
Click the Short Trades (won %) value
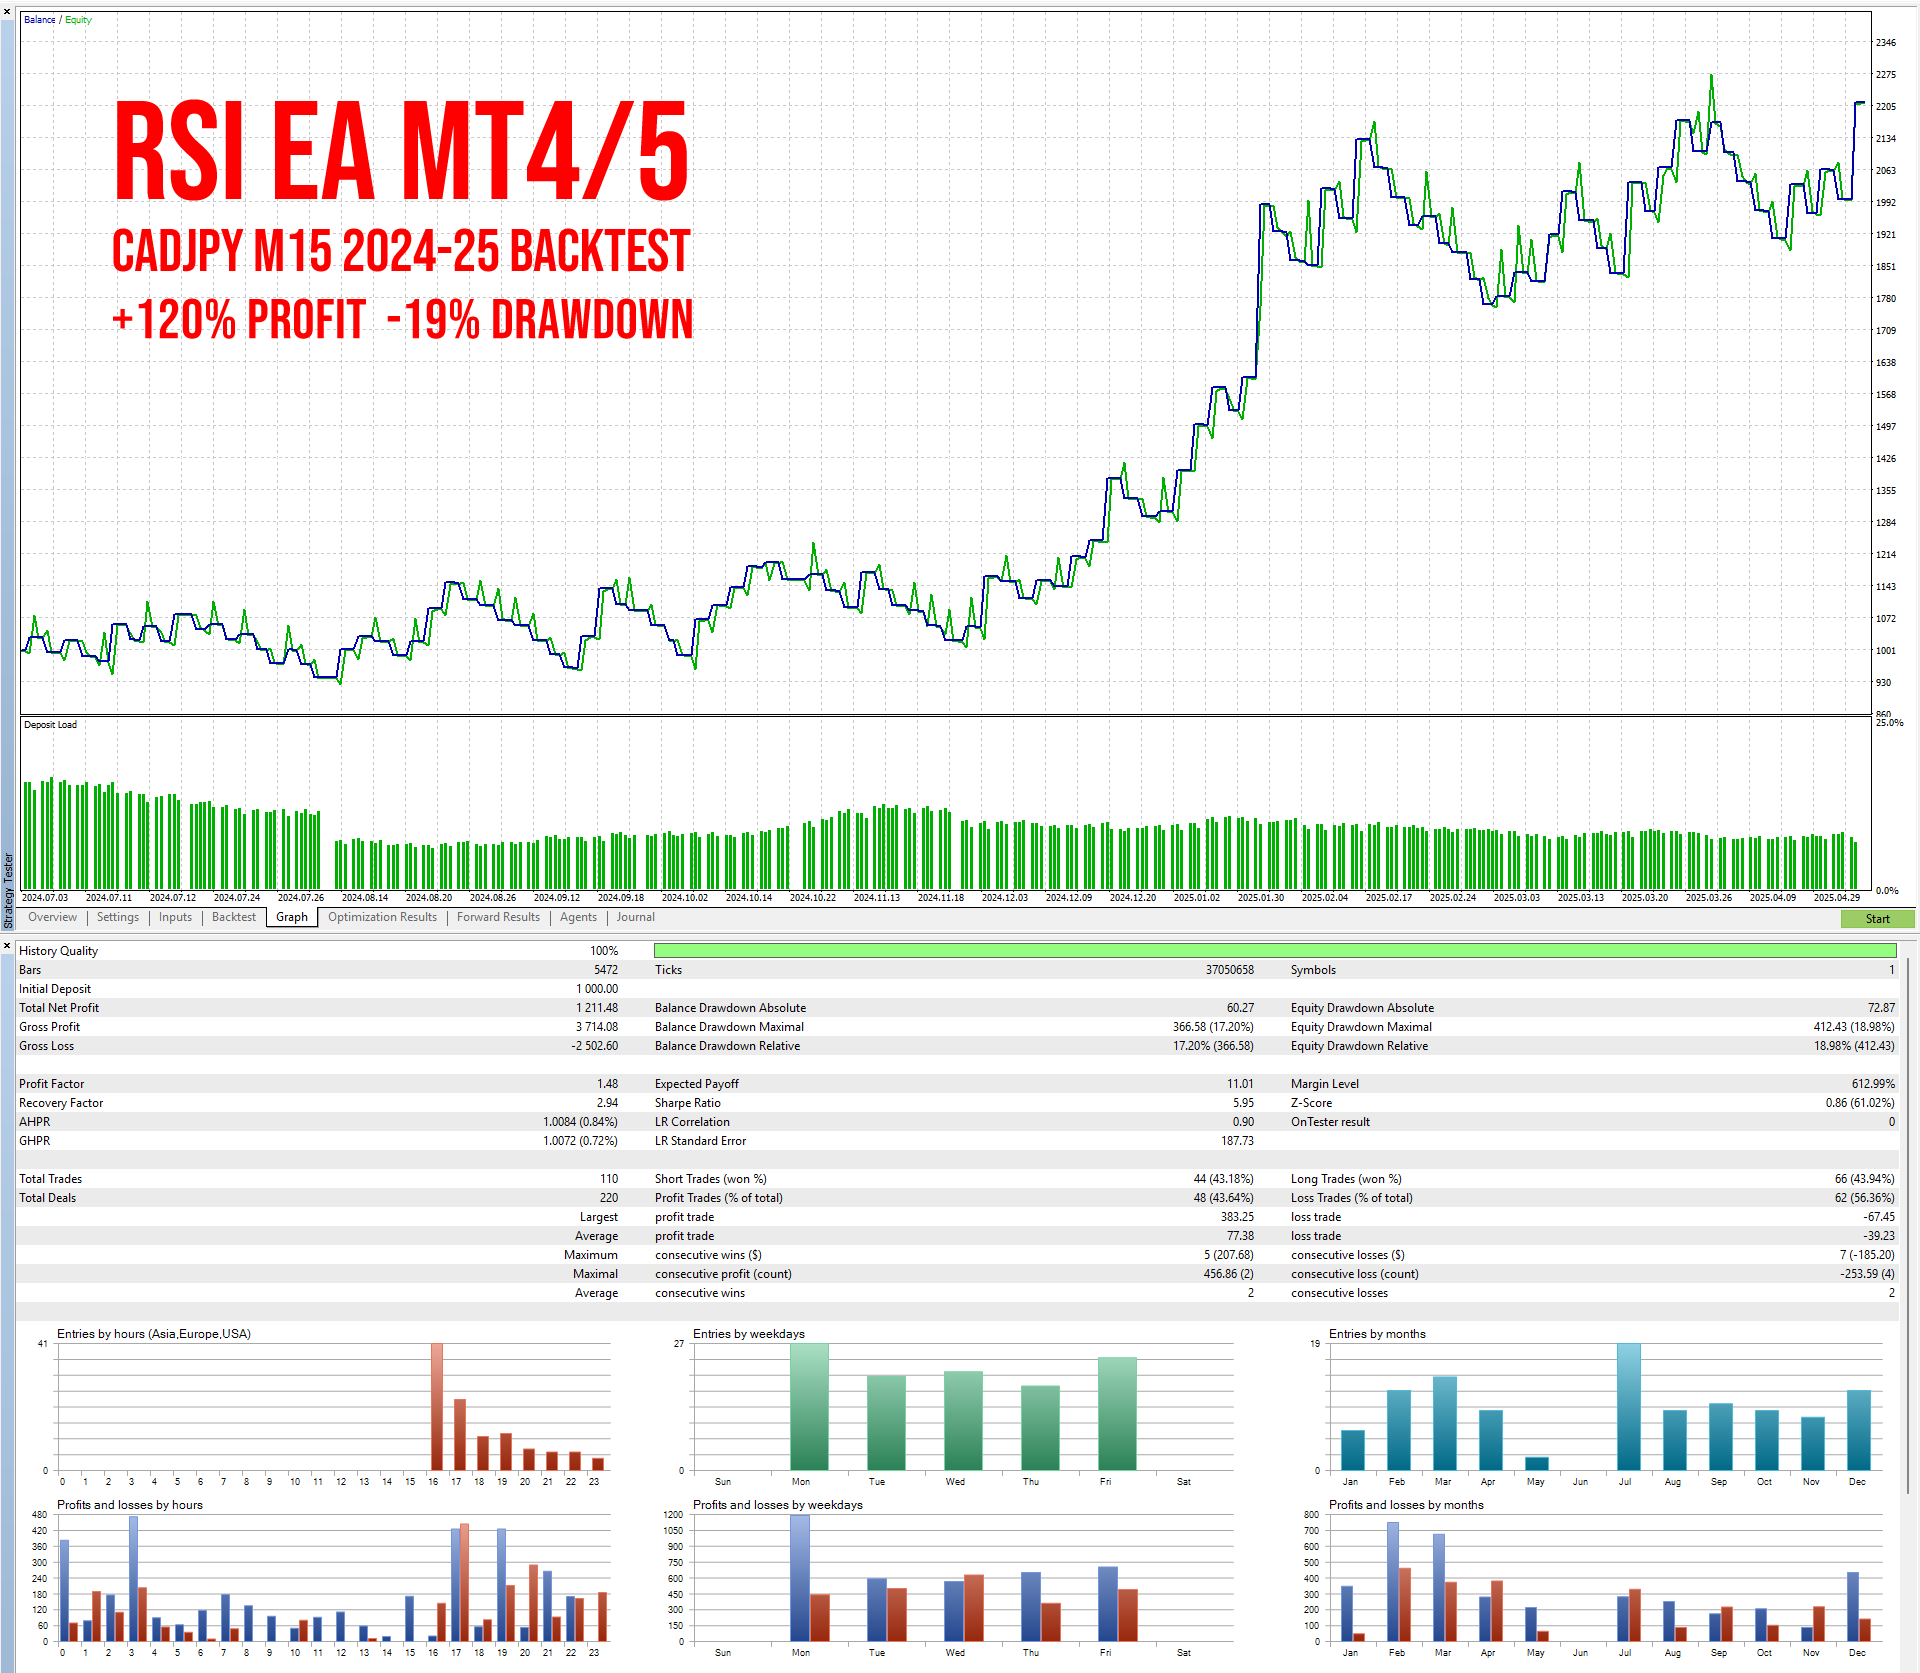[1223, 1179]
